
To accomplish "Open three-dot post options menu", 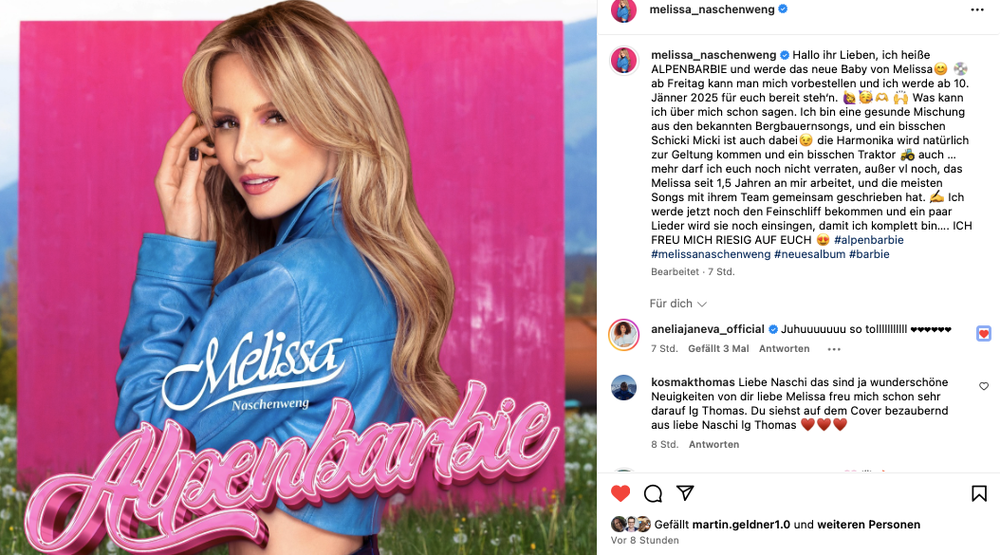I will tap(977, 10).
